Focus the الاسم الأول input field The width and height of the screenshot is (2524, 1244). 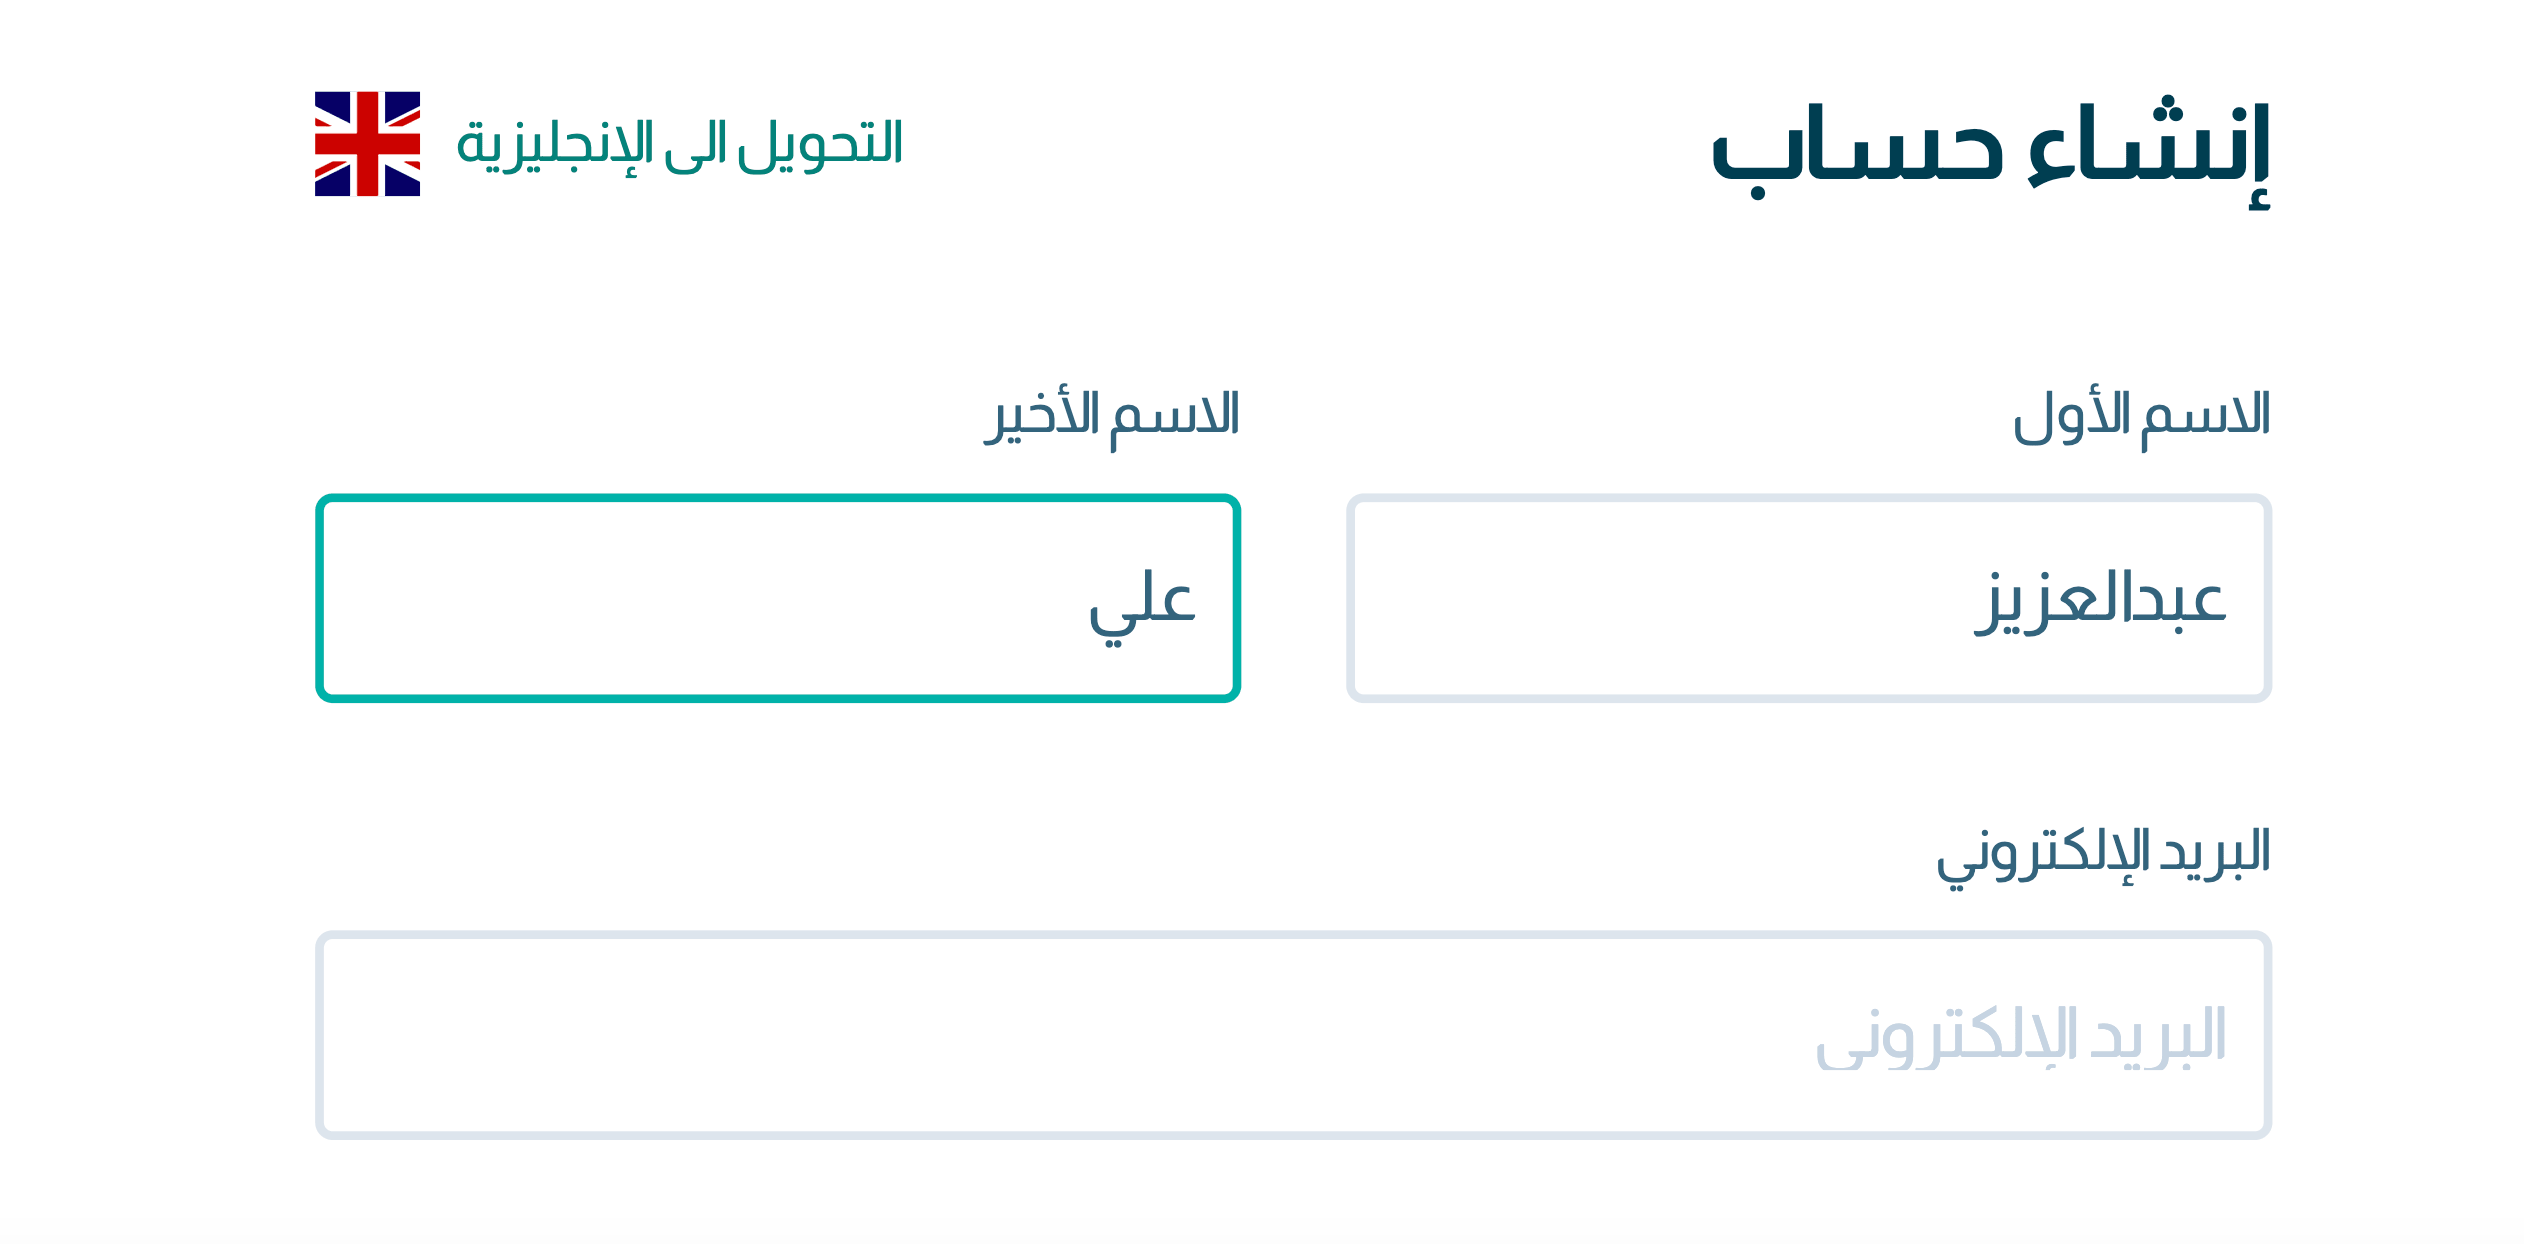click(x=1809, y=598)
